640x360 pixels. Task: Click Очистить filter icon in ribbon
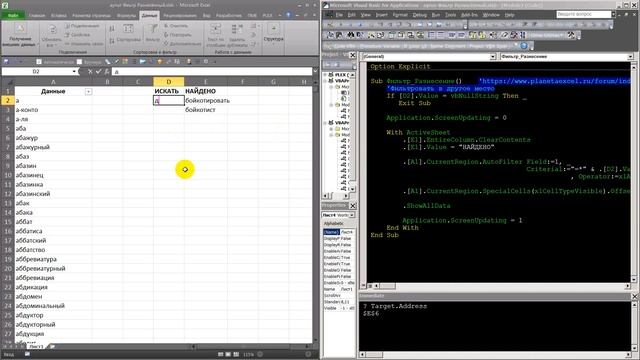[166, 26]
